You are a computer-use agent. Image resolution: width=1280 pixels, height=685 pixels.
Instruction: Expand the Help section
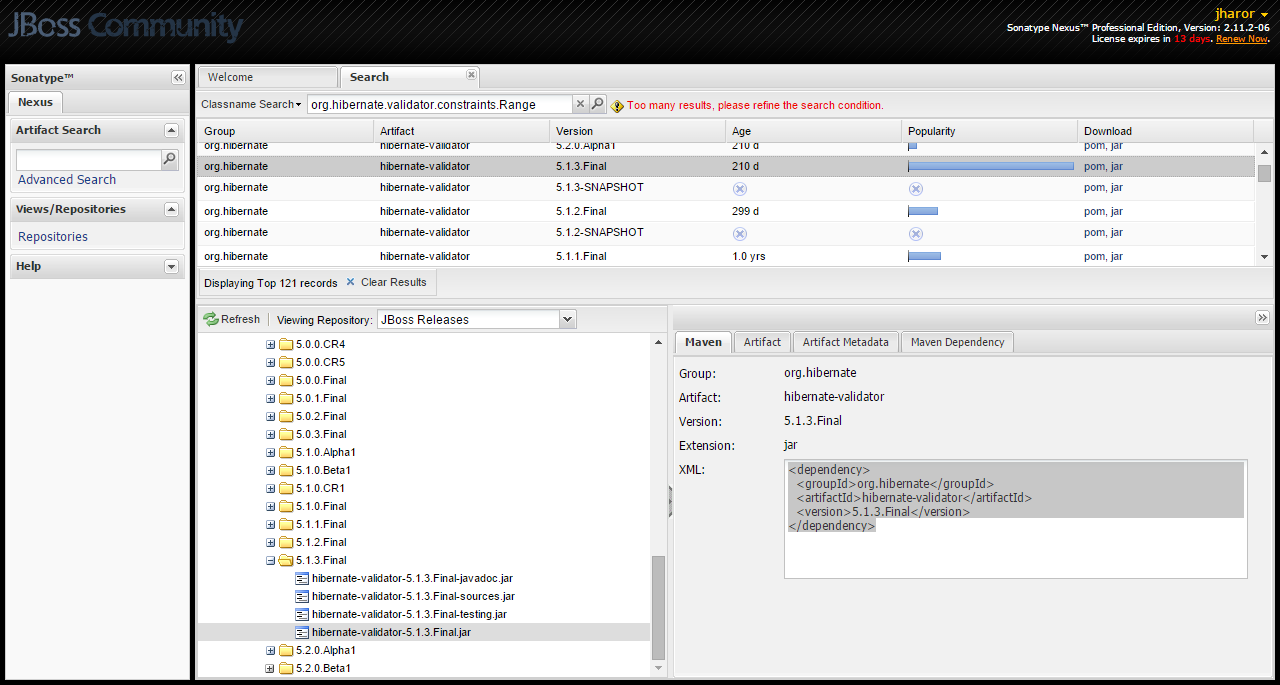pyautogui.click(x=171, y=266)
